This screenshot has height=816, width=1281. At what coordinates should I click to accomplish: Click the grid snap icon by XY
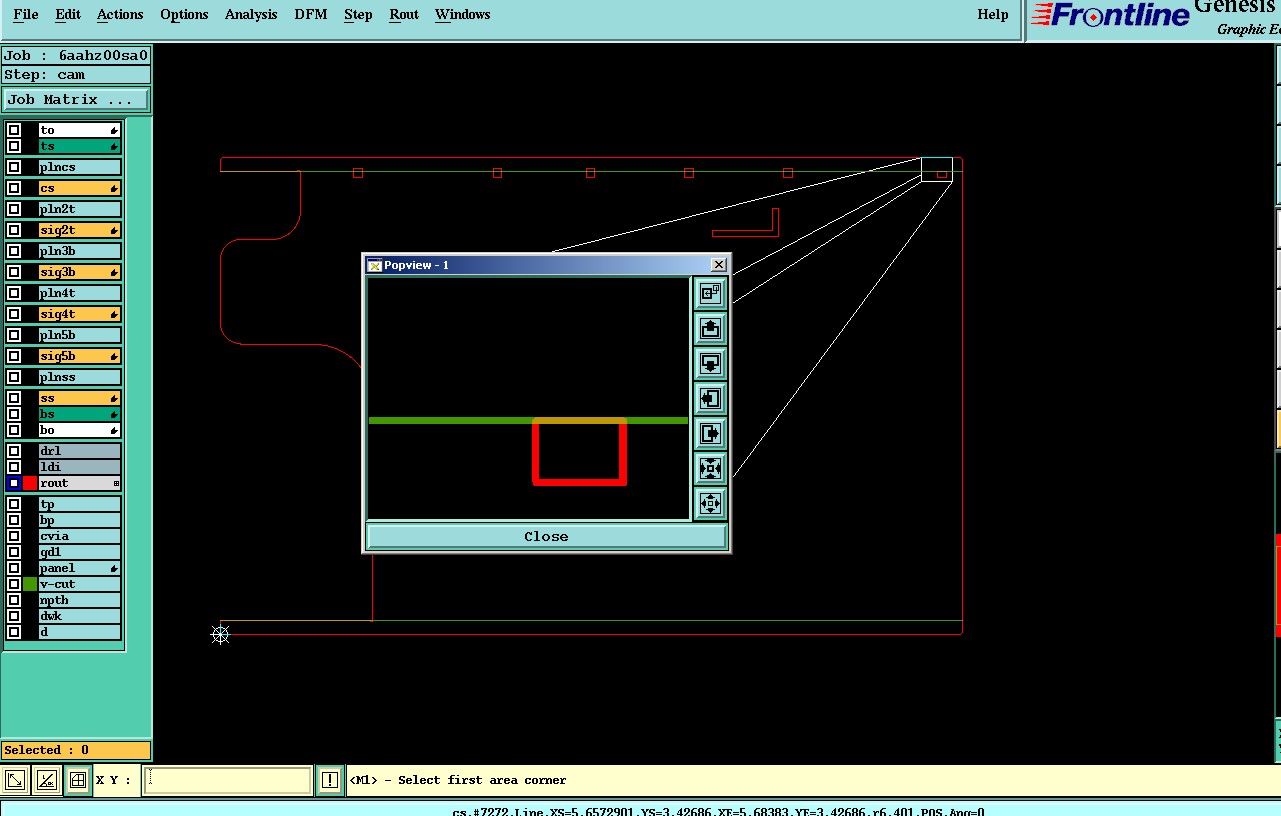click(78, 780)
